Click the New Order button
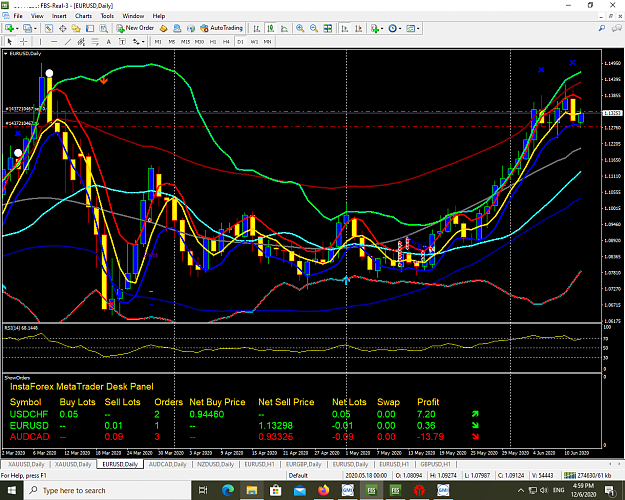This screenshot has width=625, height=500. click(x=135, y=28)
